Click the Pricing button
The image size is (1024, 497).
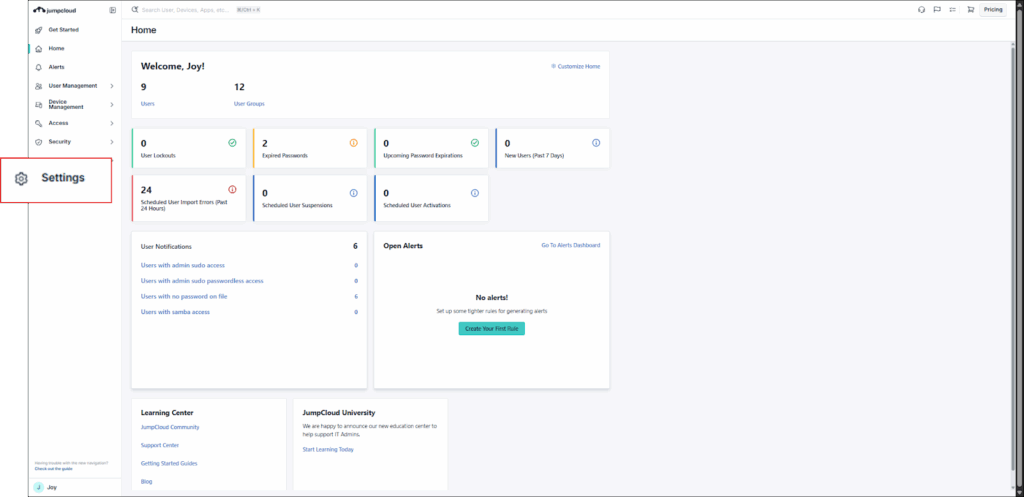tap(992, 10)
